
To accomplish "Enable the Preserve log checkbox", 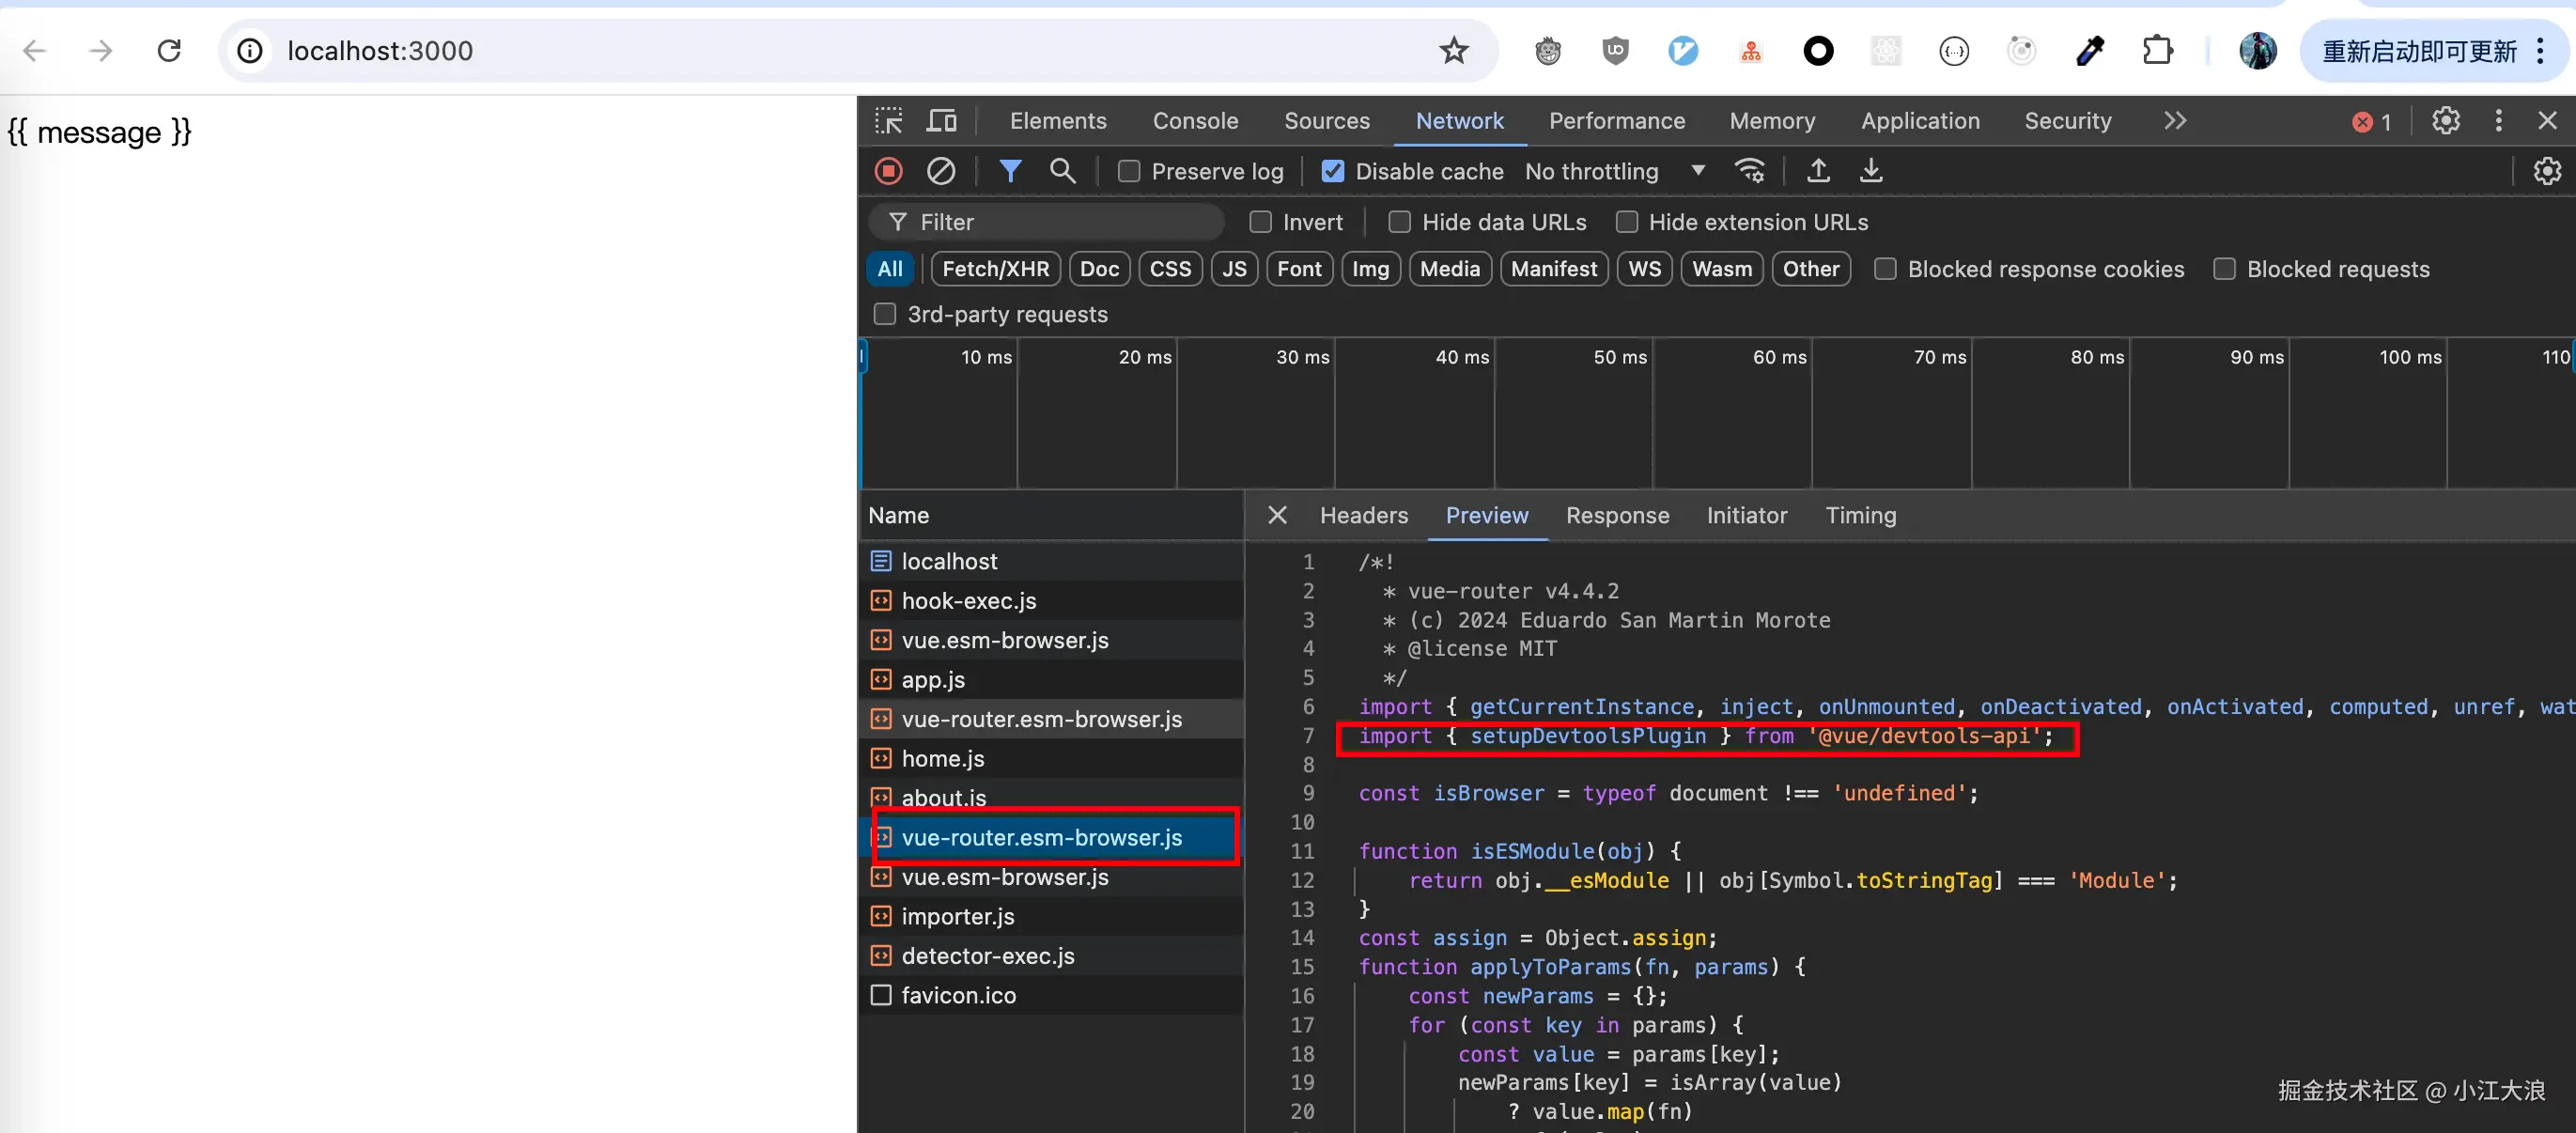I will click(x=1129, y=172).
